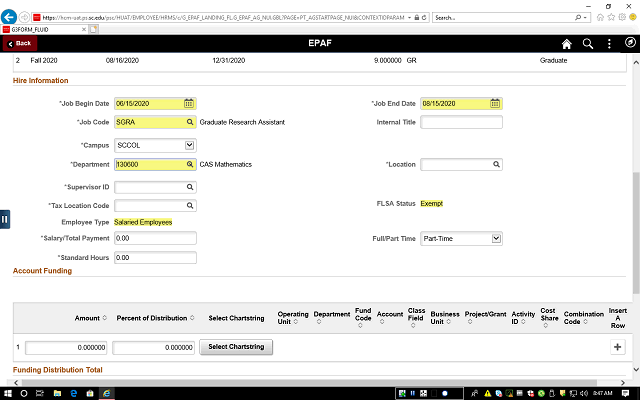640x400 pixels.
Task: Click the page horizontal scrollbar
Action: (309, 383)
